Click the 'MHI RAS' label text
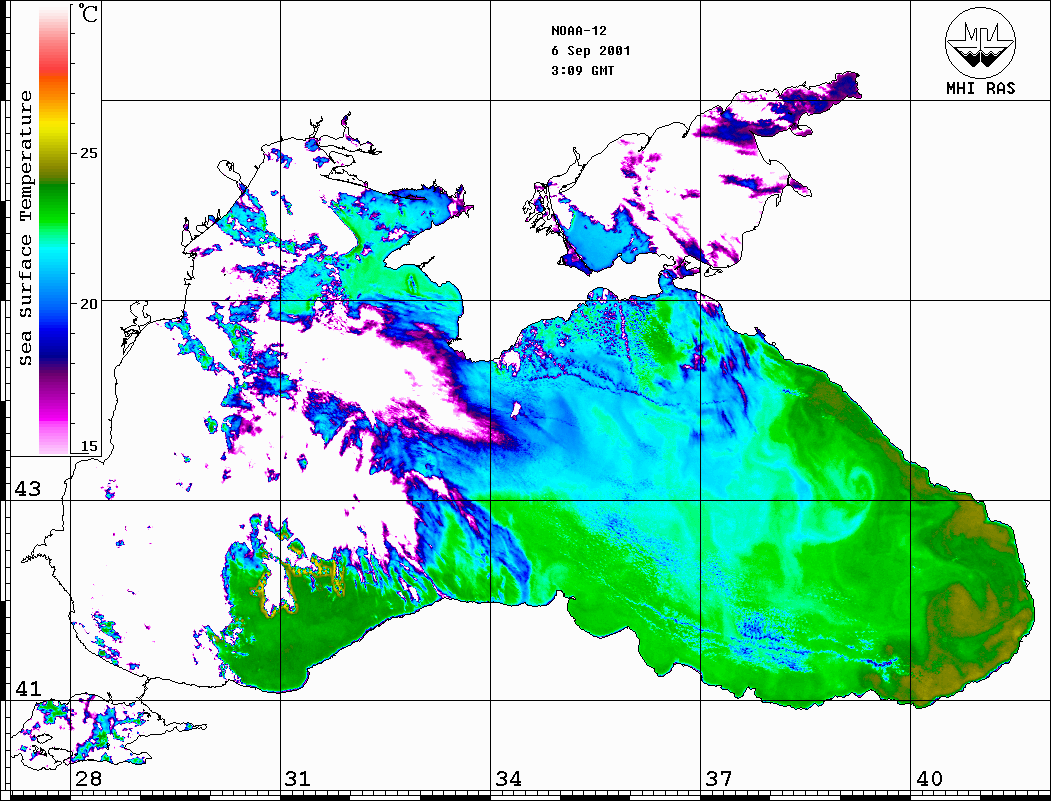This screenshot has height=801, width=1051. 980,88
